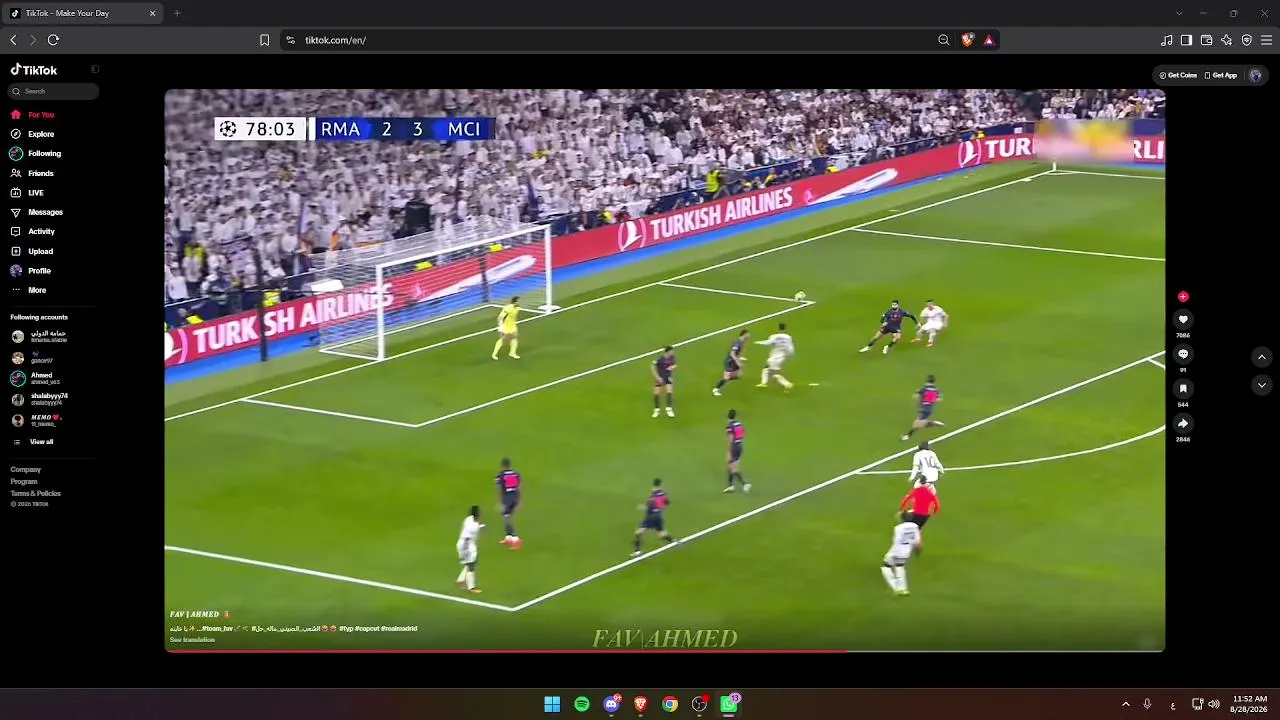The width and height of the screenshot is (1280, 720).
Task: Click the TikTok logo
Action: (x=34, y=70)
